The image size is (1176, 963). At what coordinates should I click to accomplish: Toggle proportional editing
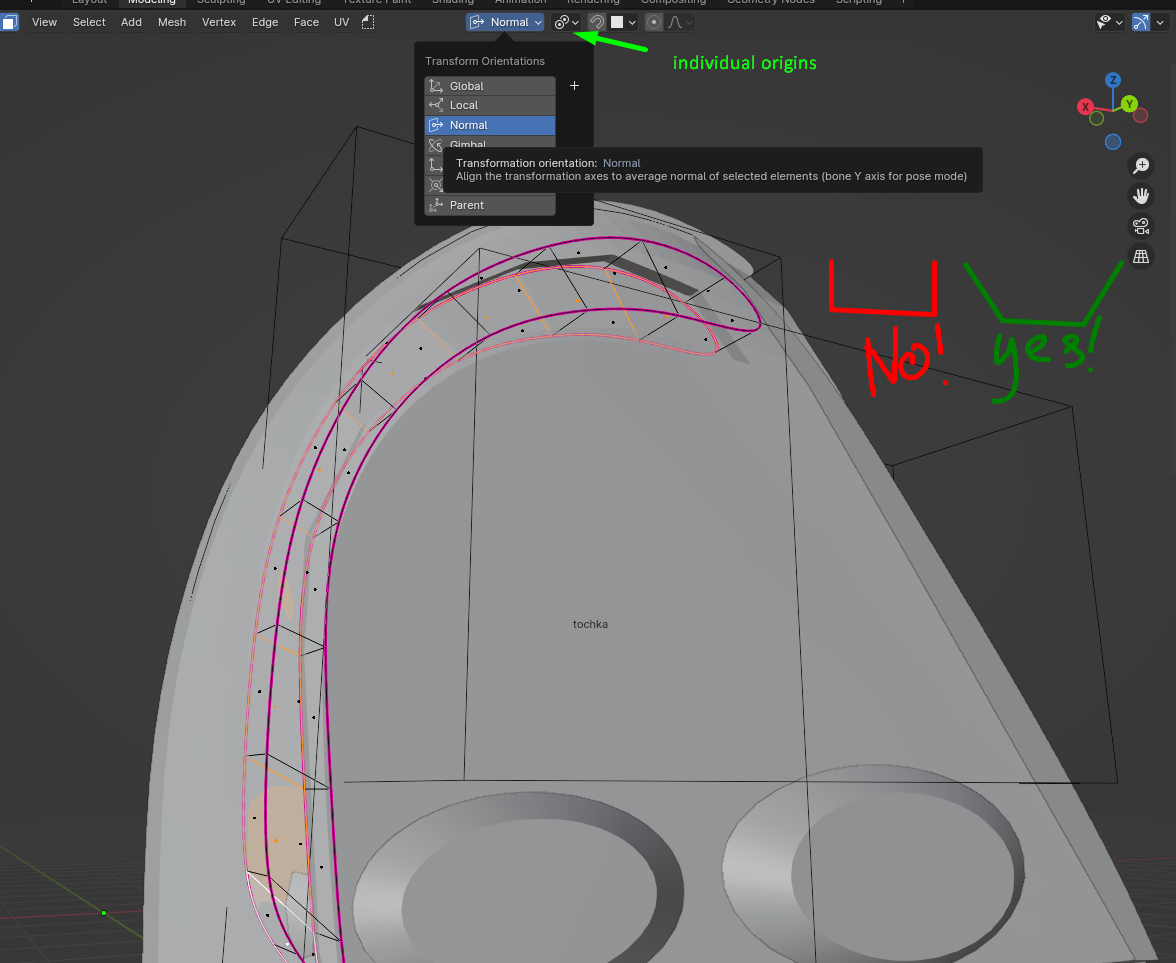[654, 22]
